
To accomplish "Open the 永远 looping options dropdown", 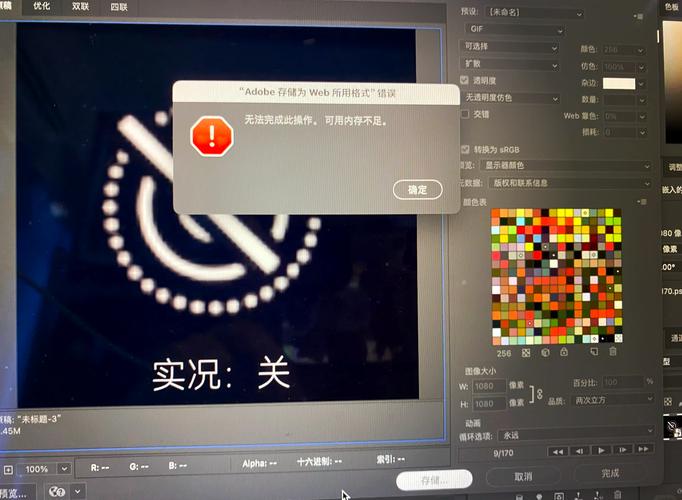I will point(576,435).
